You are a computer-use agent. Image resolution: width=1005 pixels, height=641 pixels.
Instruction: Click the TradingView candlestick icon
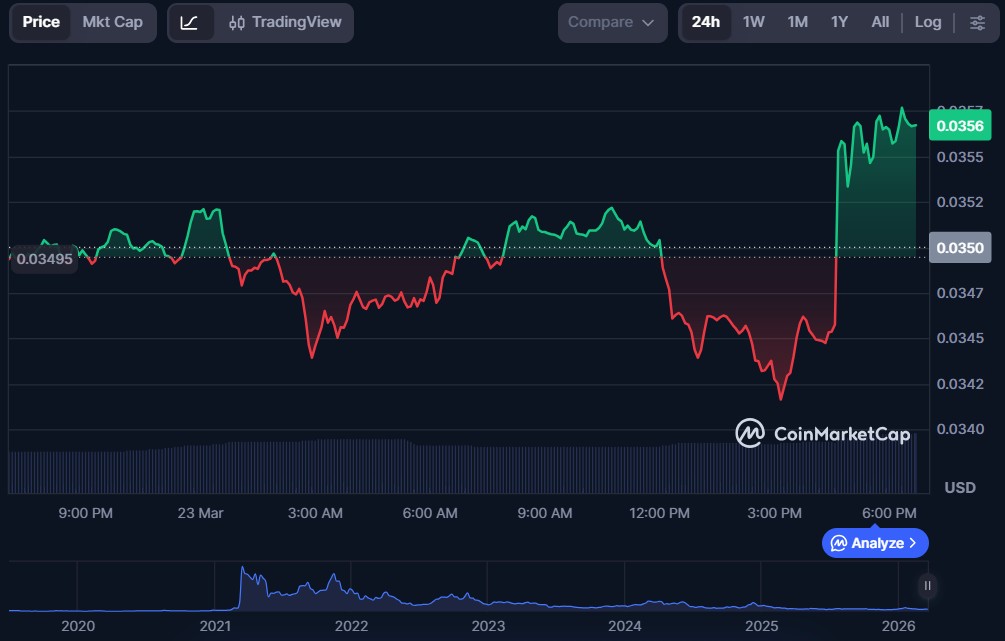pyautogui.click(x=236, y=22)
